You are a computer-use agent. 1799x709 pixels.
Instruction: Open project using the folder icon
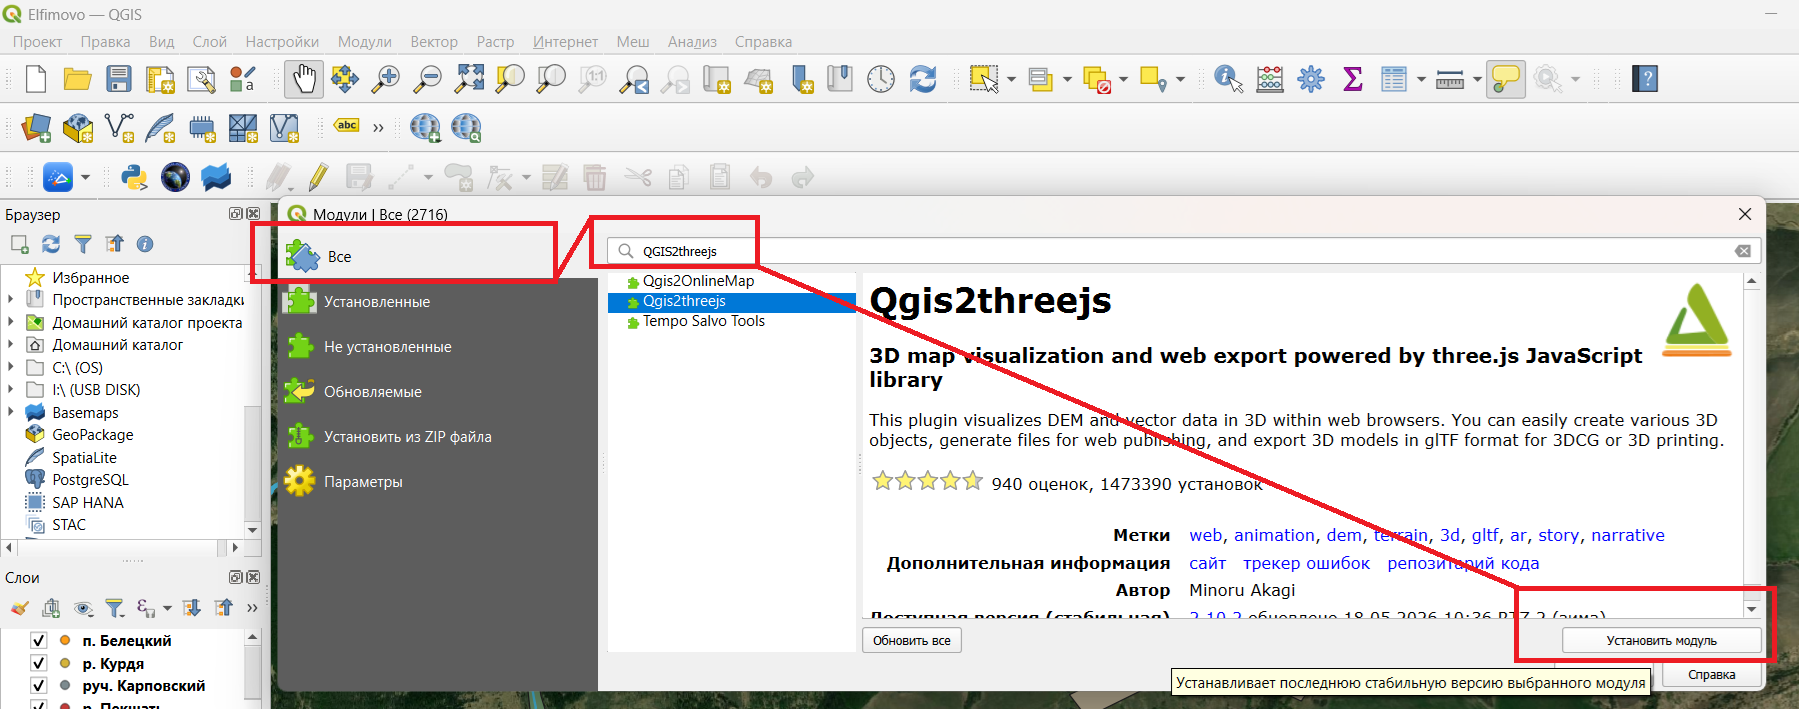(77, 79)
